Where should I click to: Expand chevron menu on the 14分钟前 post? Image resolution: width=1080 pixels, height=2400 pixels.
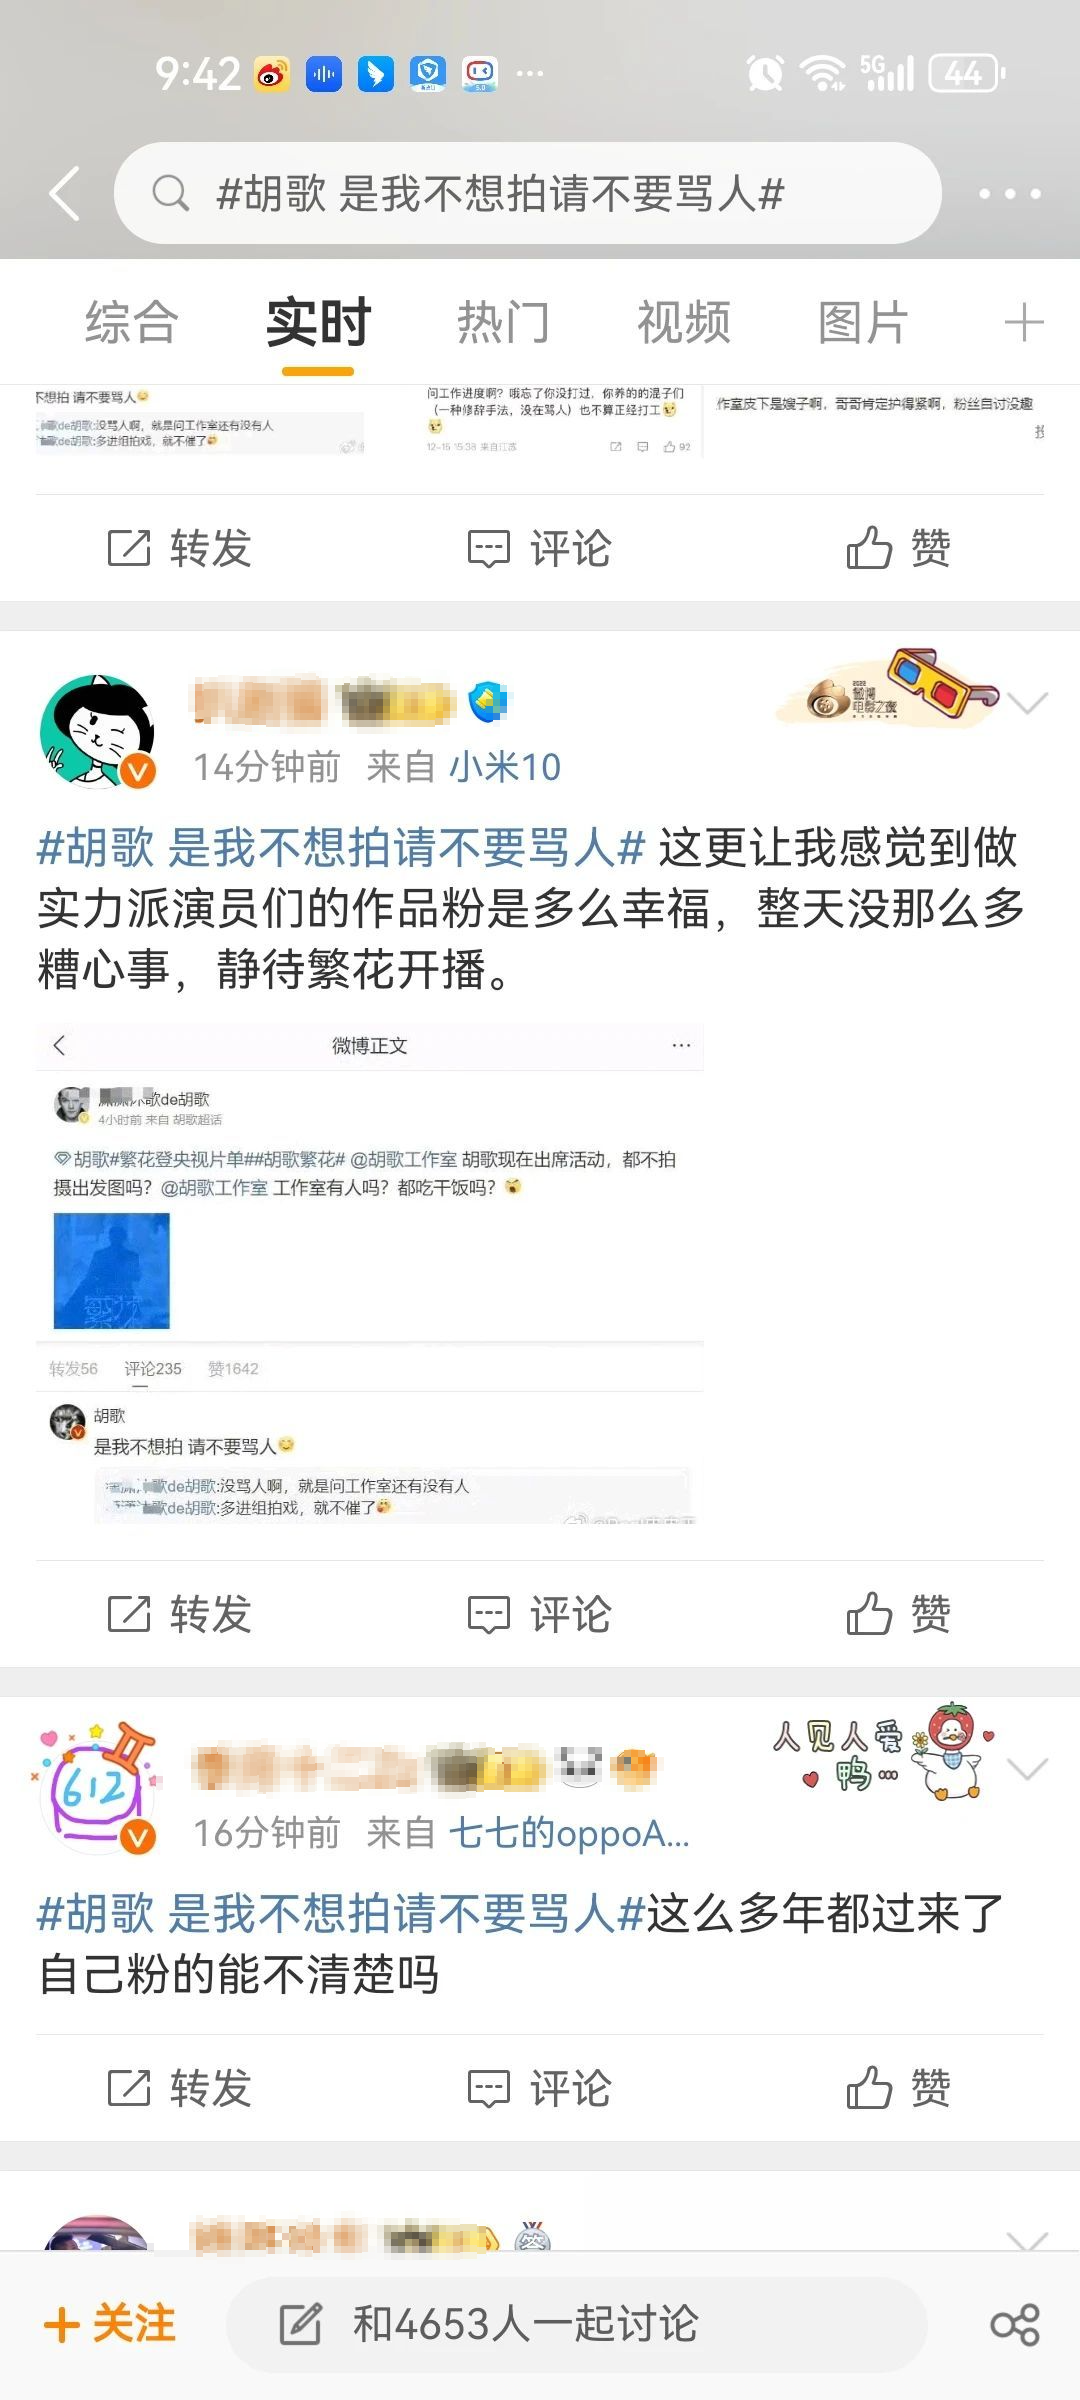click(x=1027, y=703)
